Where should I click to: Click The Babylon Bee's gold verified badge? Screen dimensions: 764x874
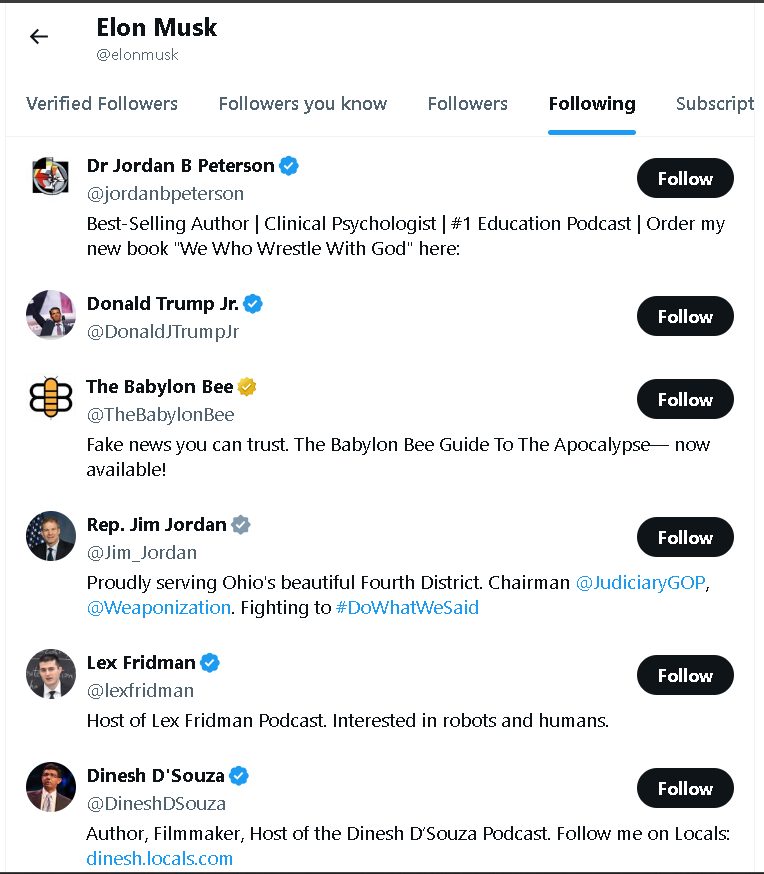click(x=246, y=386)
